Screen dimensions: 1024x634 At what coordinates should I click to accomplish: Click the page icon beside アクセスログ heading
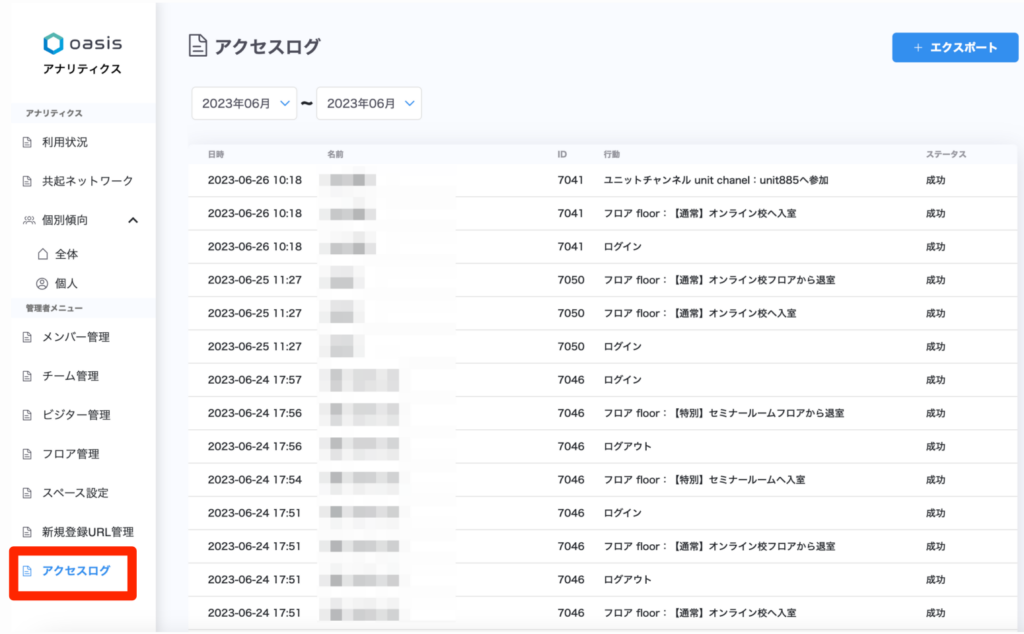[x=198, y=46]
